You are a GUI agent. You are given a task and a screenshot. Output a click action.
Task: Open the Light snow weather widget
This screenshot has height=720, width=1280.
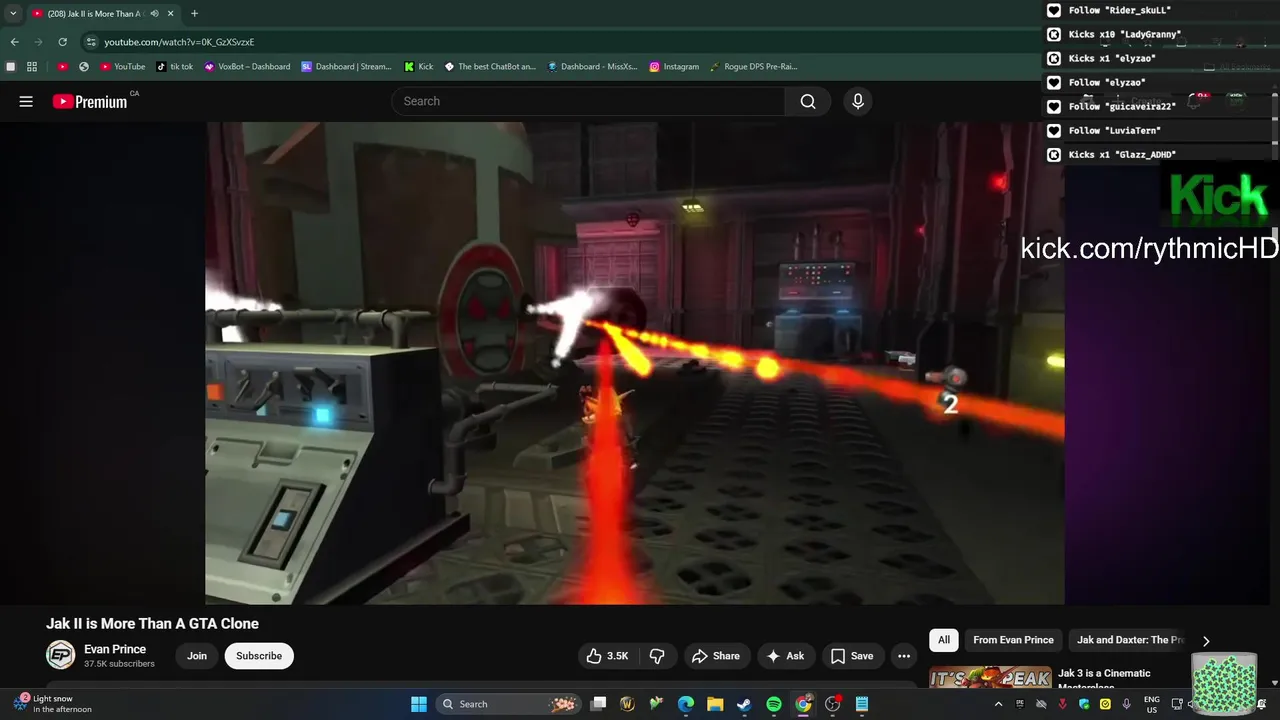[x=53, y=704]
